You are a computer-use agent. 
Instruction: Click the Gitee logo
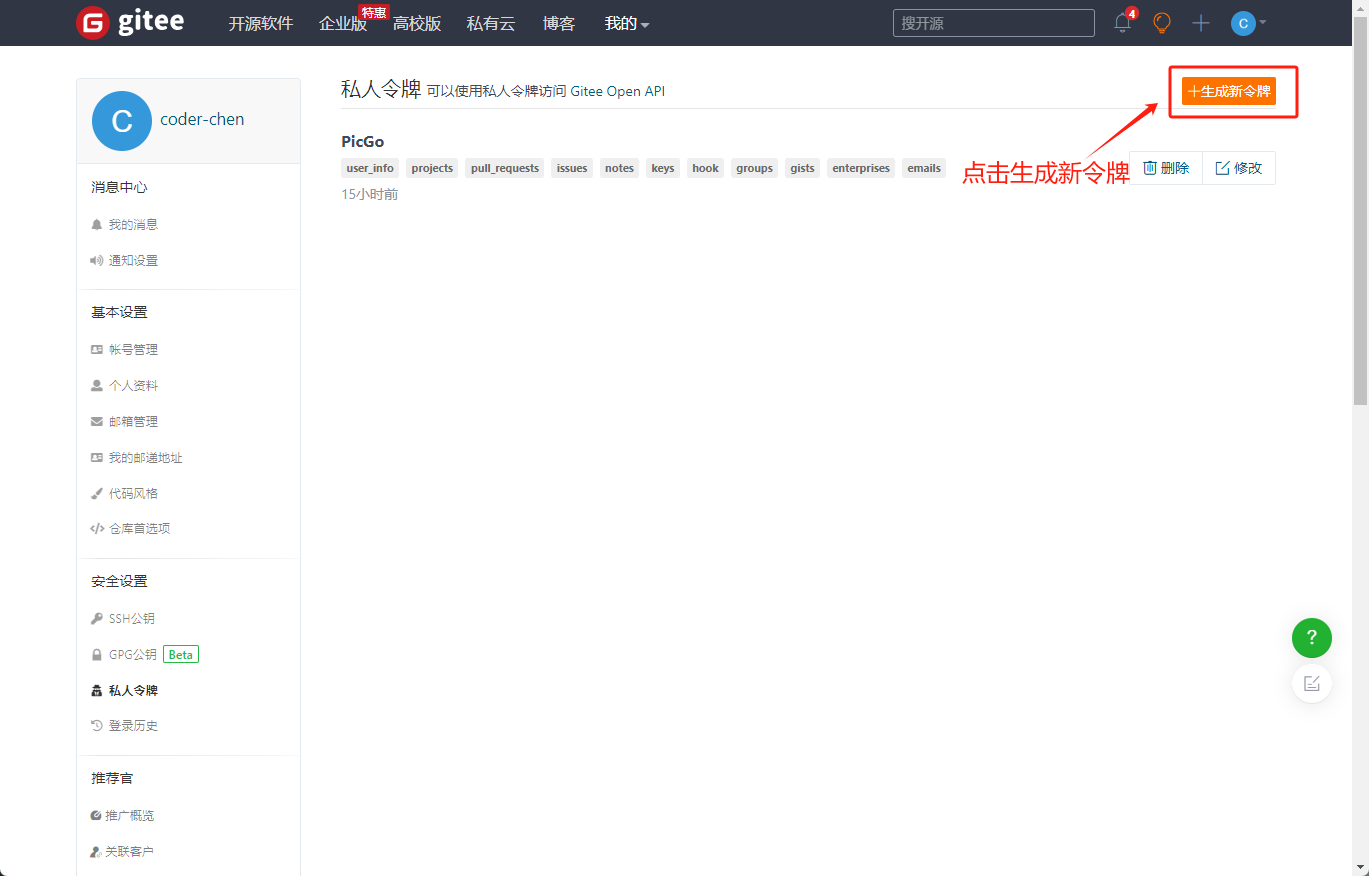(130, 23)
